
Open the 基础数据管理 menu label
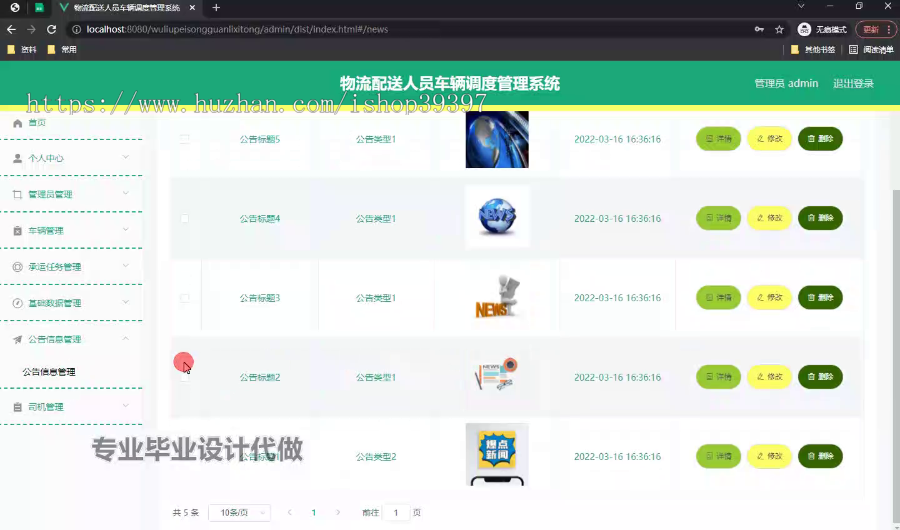point(55,303)
